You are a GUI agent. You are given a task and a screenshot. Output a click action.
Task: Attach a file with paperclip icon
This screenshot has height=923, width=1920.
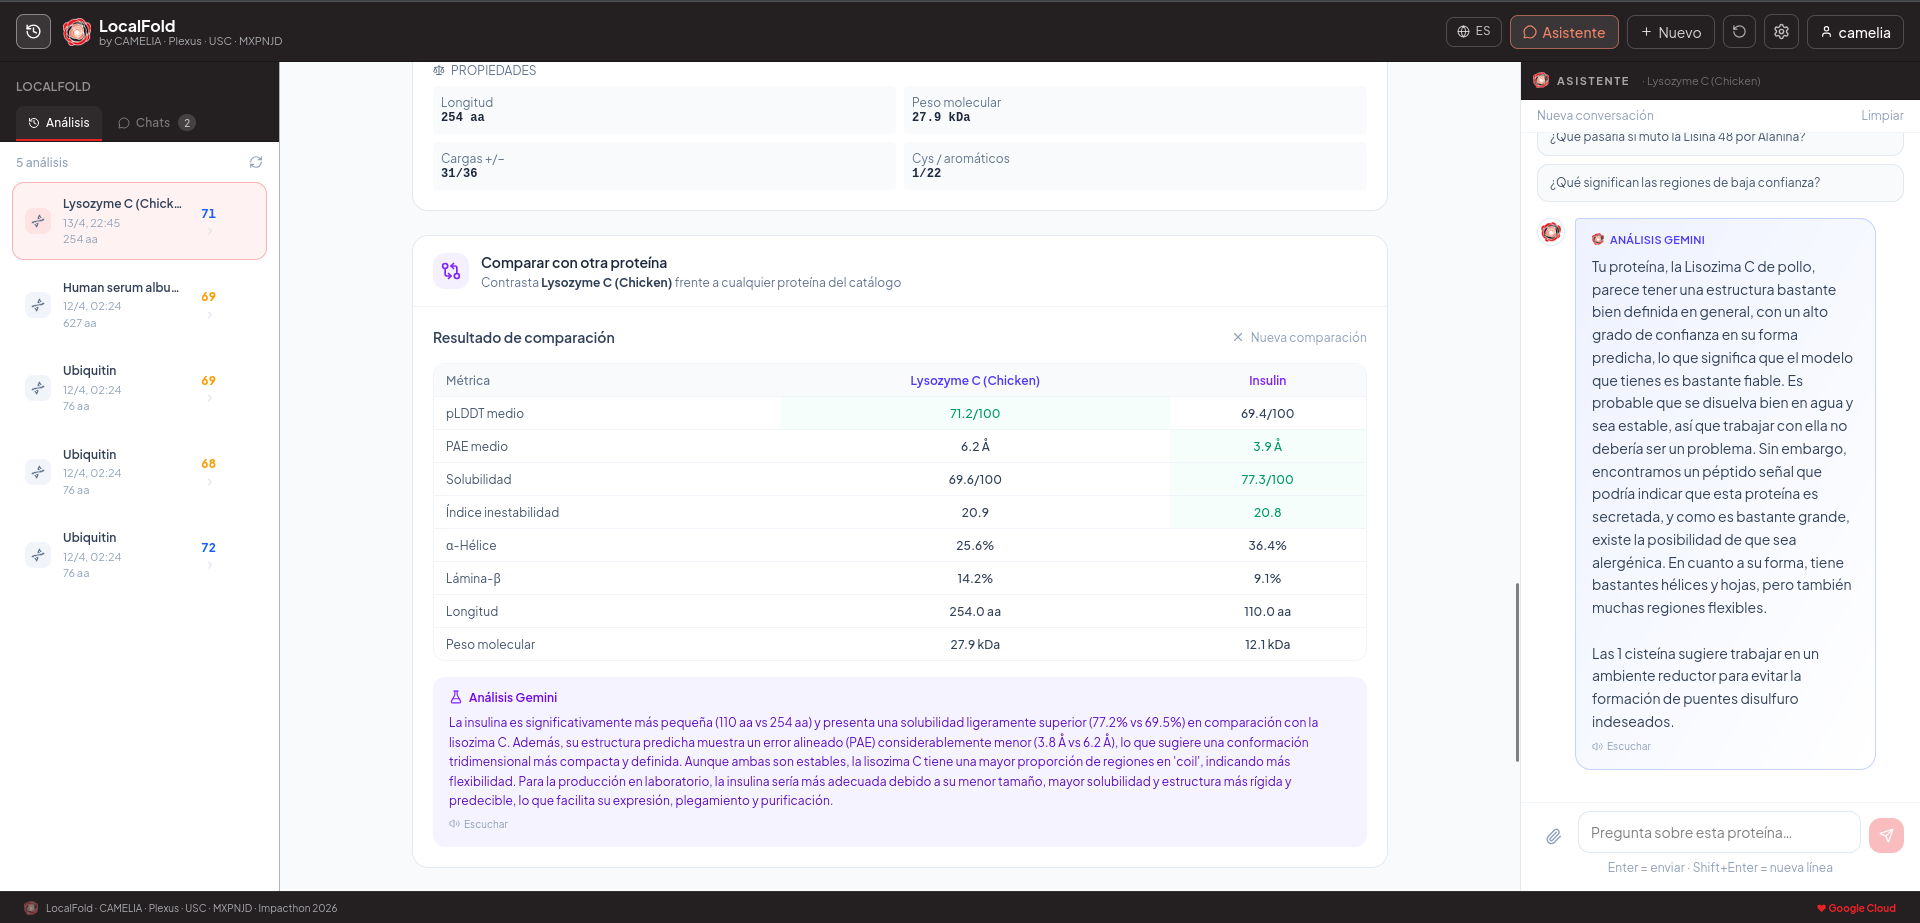(x=1553, y=836)
